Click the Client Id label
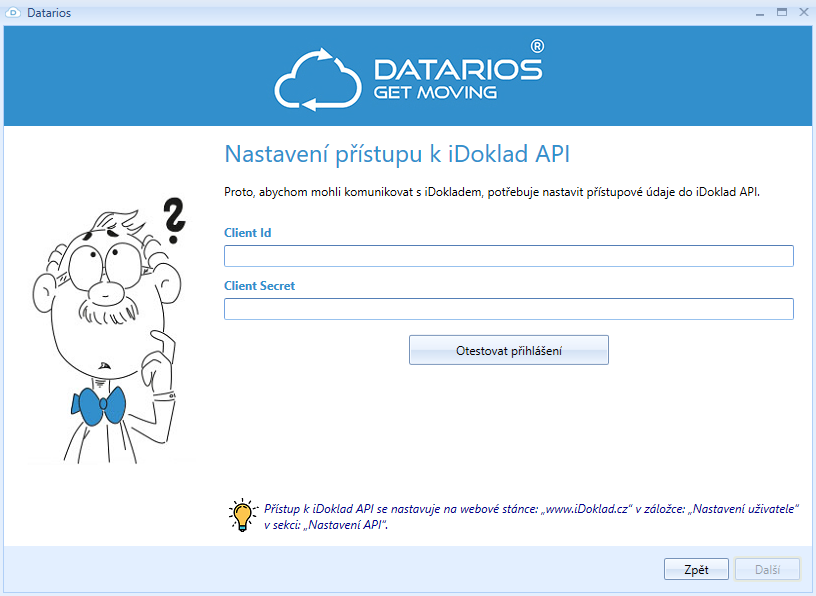This screenshot has width=816, height=596. tap(247, 233)
